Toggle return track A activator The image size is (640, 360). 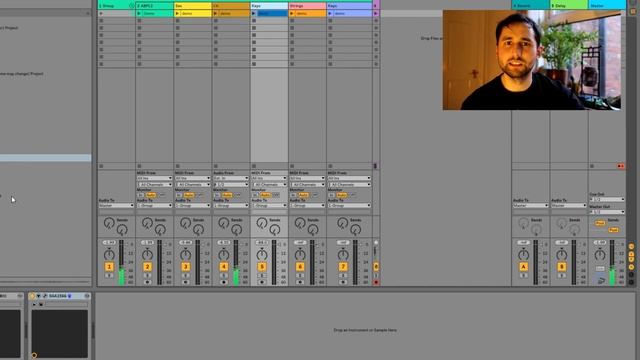click(x=523, y=267)
